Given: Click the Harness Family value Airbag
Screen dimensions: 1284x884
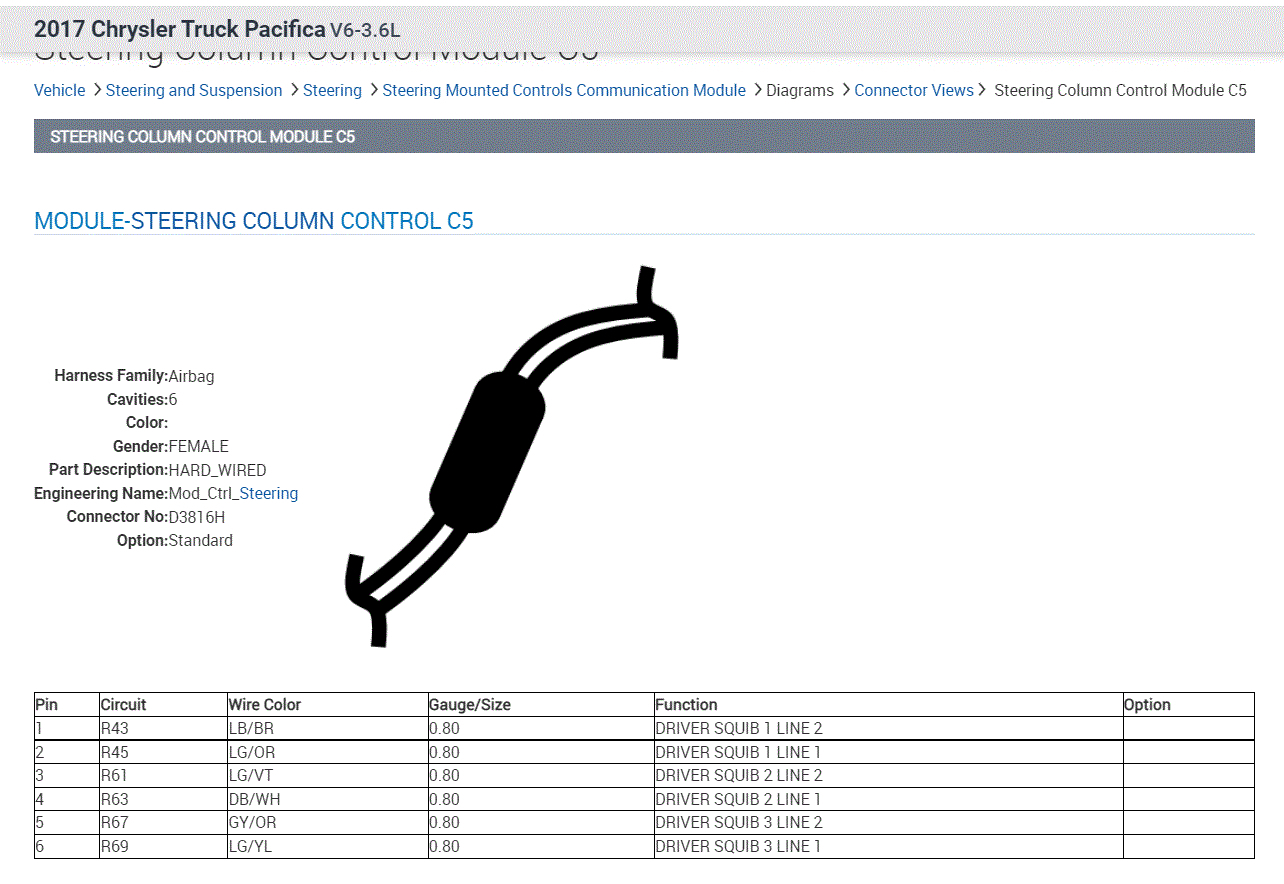Looking at the screenshot, I should tap(191, 376).
